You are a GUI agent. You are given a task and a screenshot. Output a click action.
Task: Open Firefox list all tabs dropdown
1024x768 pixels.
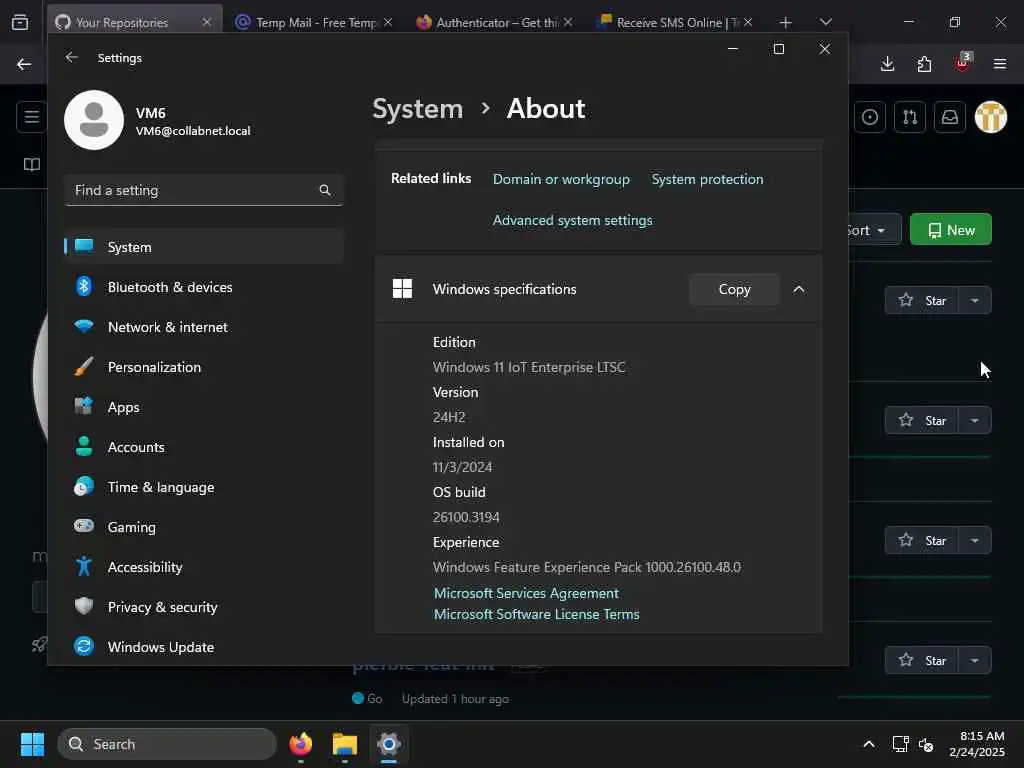[x=825, y=22]
